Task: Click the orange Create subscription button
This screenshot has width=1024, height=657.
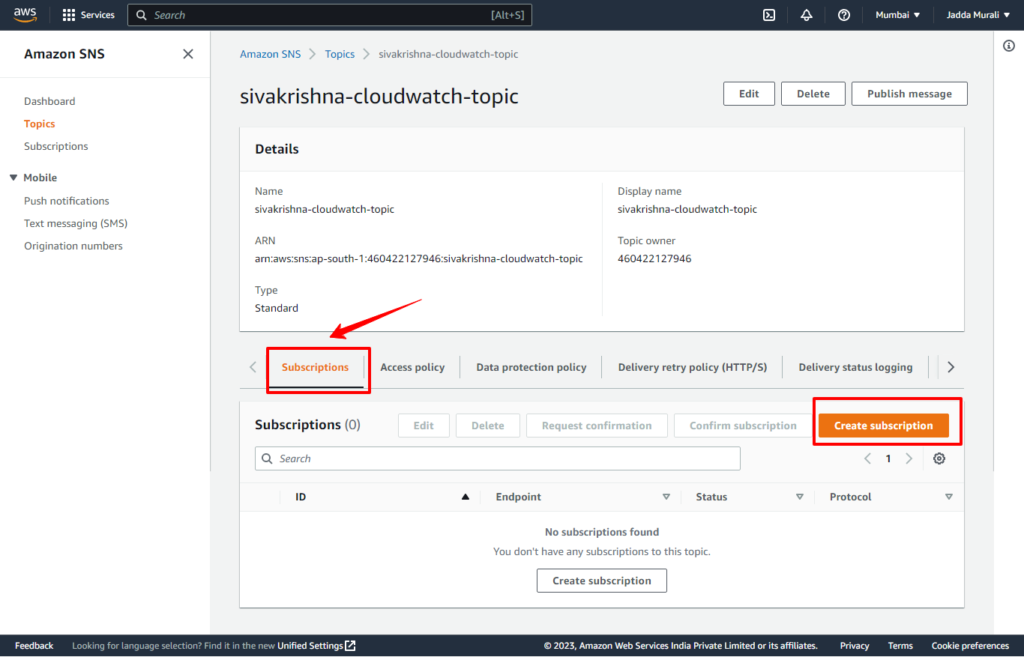Action: tap(883, 426)
